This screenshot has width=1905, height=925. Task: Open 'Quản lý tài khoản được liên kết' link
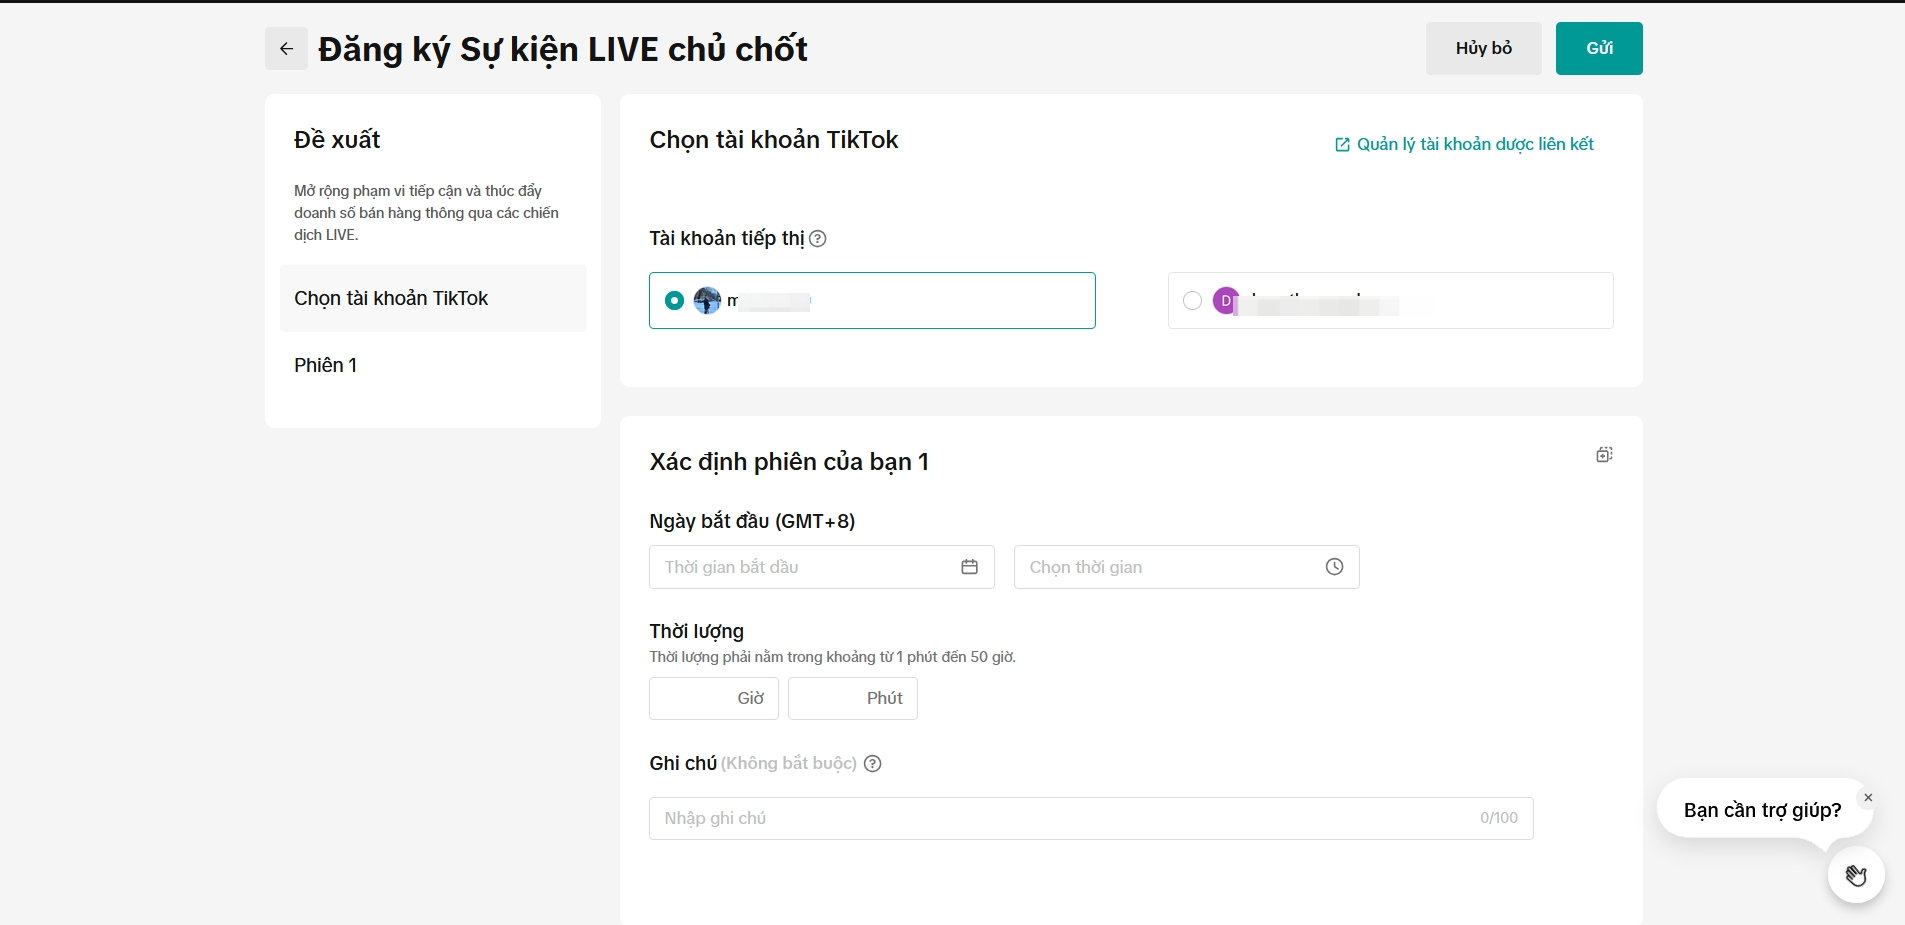[x=1474, y=145]
